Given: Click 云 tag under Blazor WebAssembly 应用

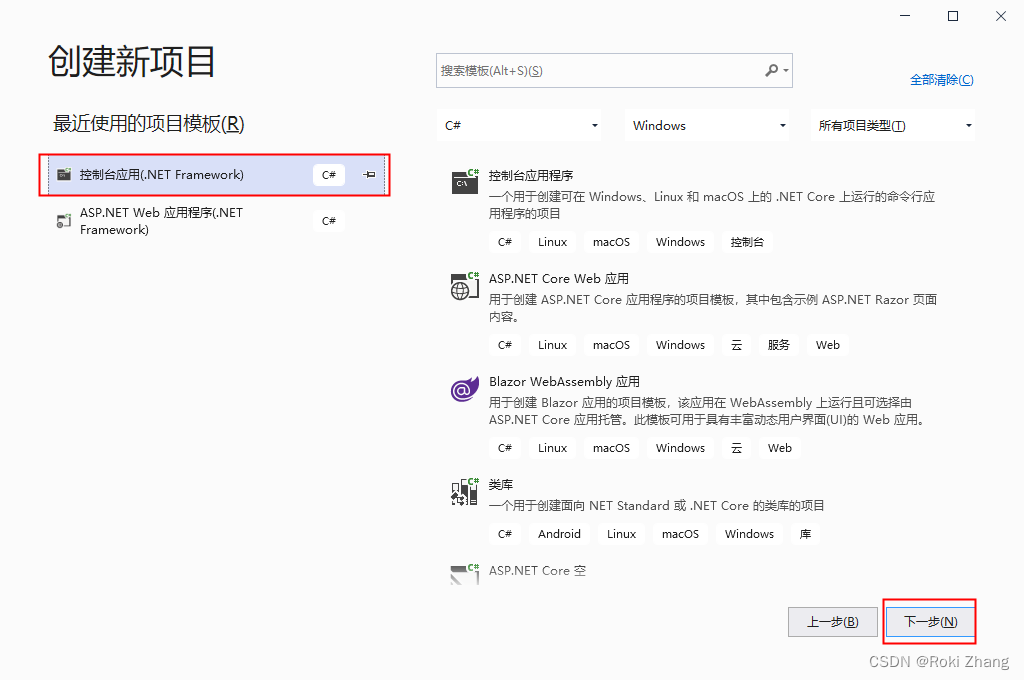Looking at the screenshot, I should coord(737,448).
